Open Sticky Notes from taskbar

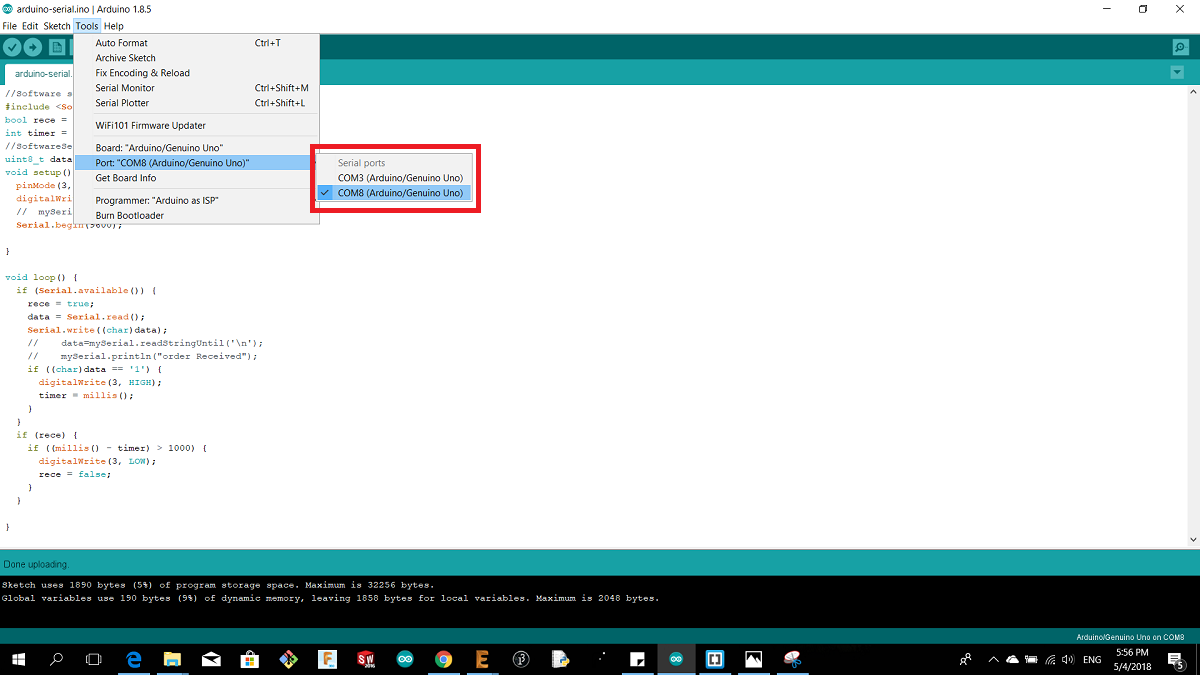pos(638,660)
